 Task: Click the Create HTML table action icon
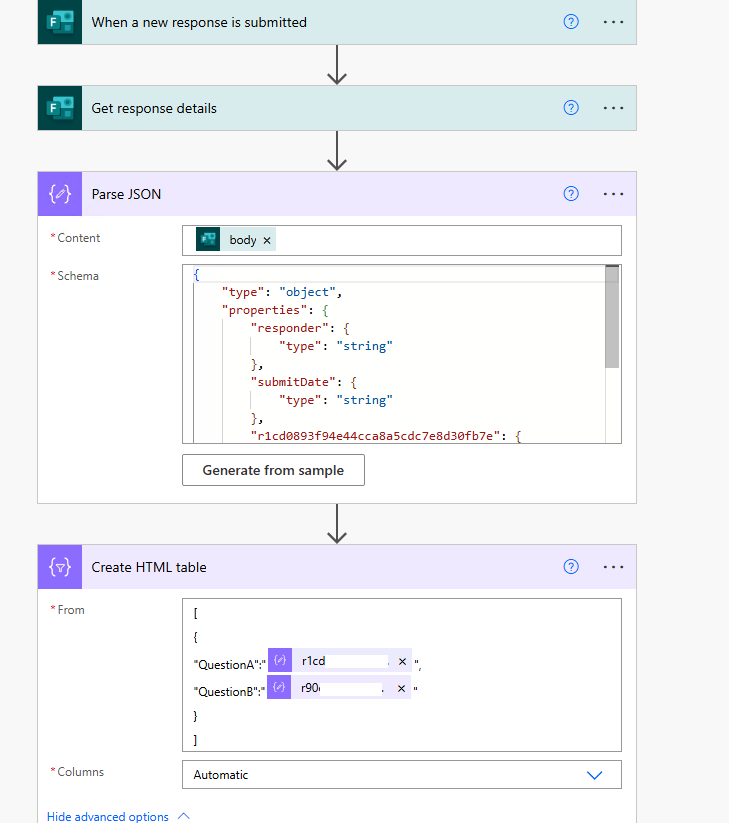tap(60, 567)
